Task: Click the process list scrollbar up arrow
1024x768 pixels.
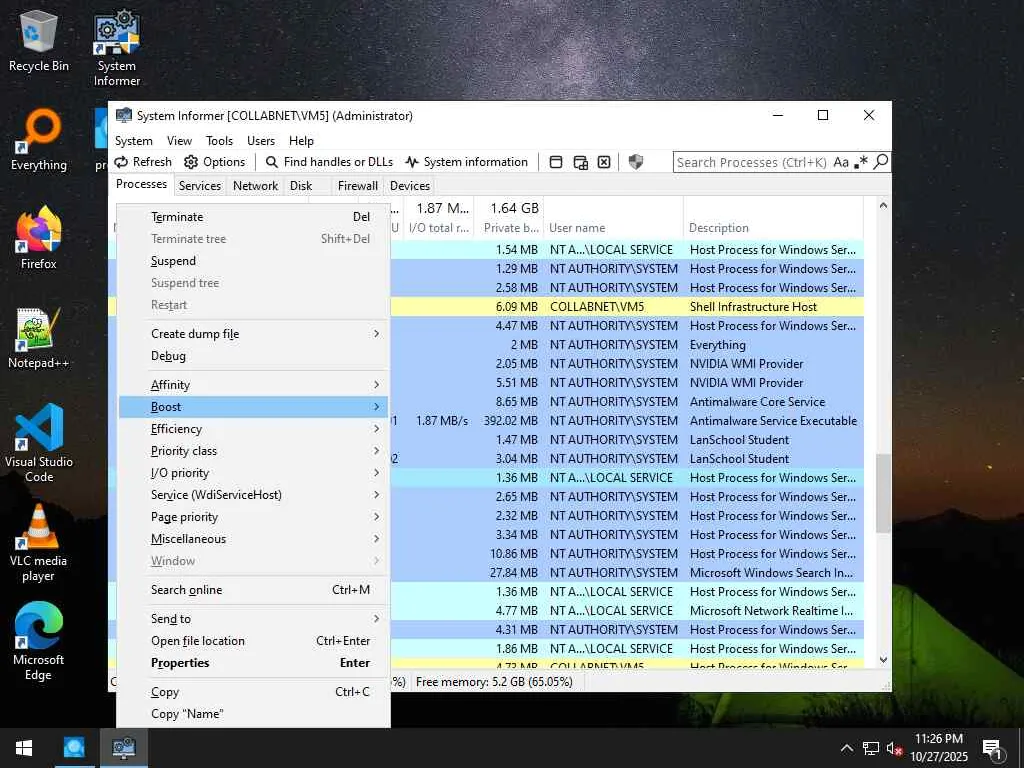Action: [x=883, y=205]
